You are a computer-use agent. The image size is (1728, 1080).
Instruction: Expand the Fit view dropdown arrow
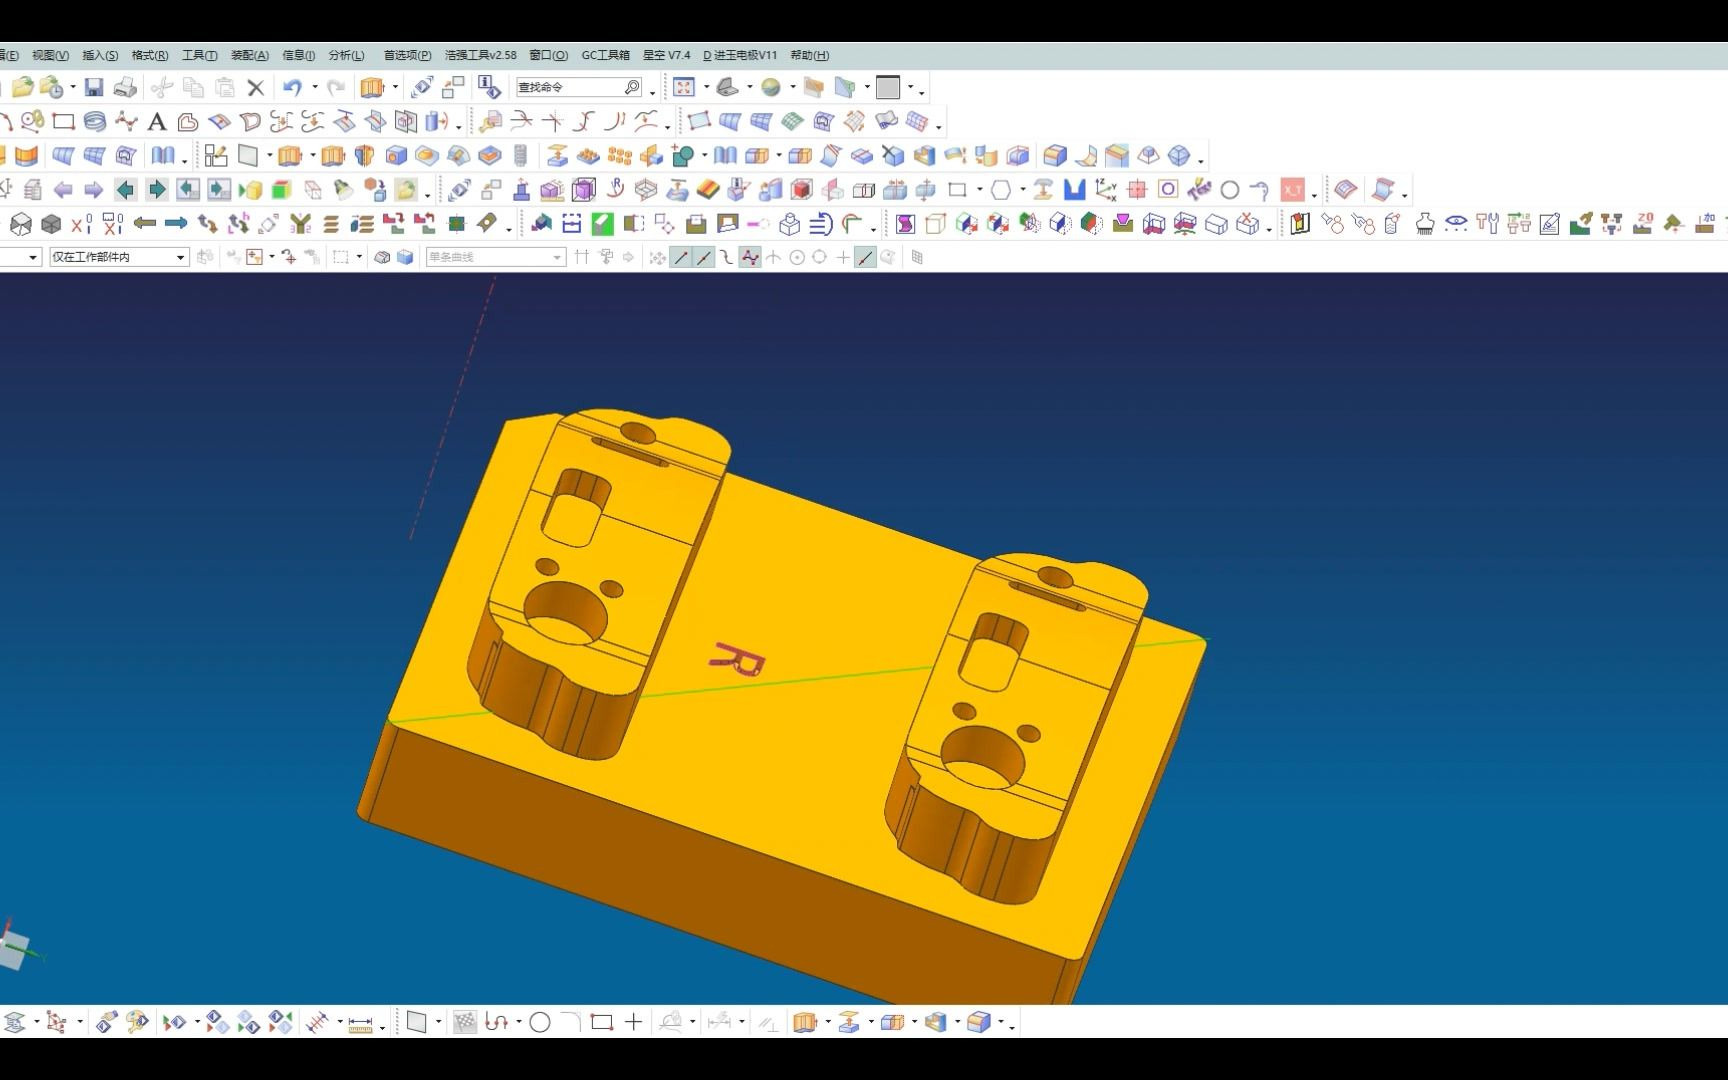click(x=706, y=87)
